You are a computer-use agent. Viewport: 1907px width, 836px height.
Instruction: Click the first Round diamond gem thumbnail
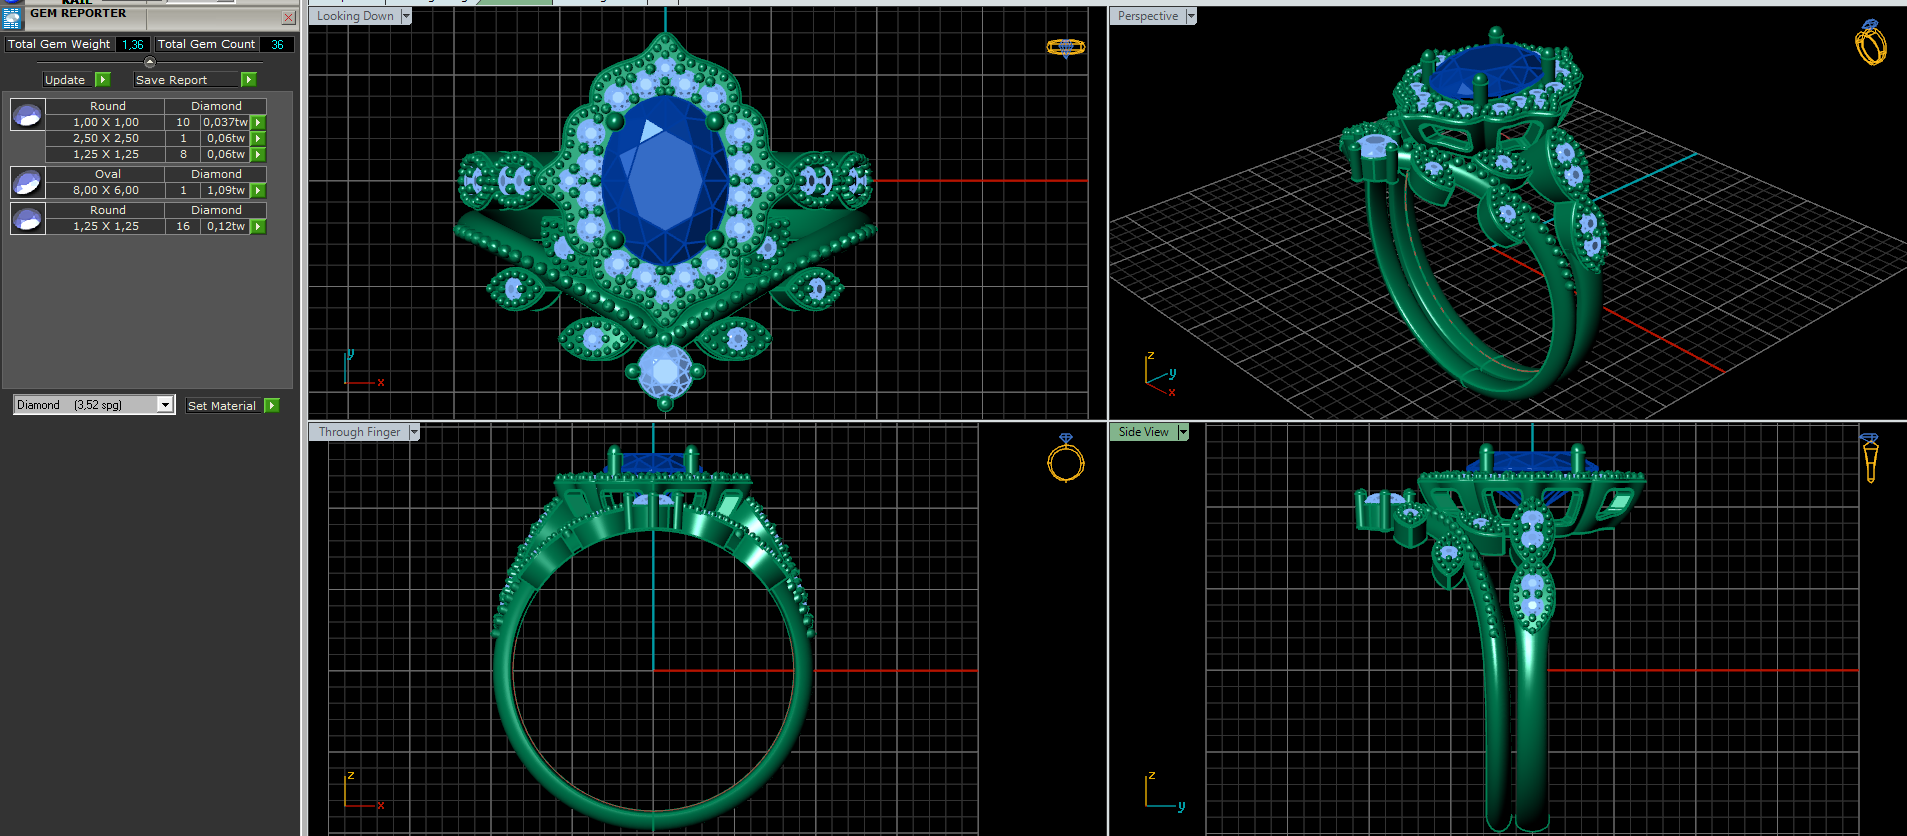[27, 115]
